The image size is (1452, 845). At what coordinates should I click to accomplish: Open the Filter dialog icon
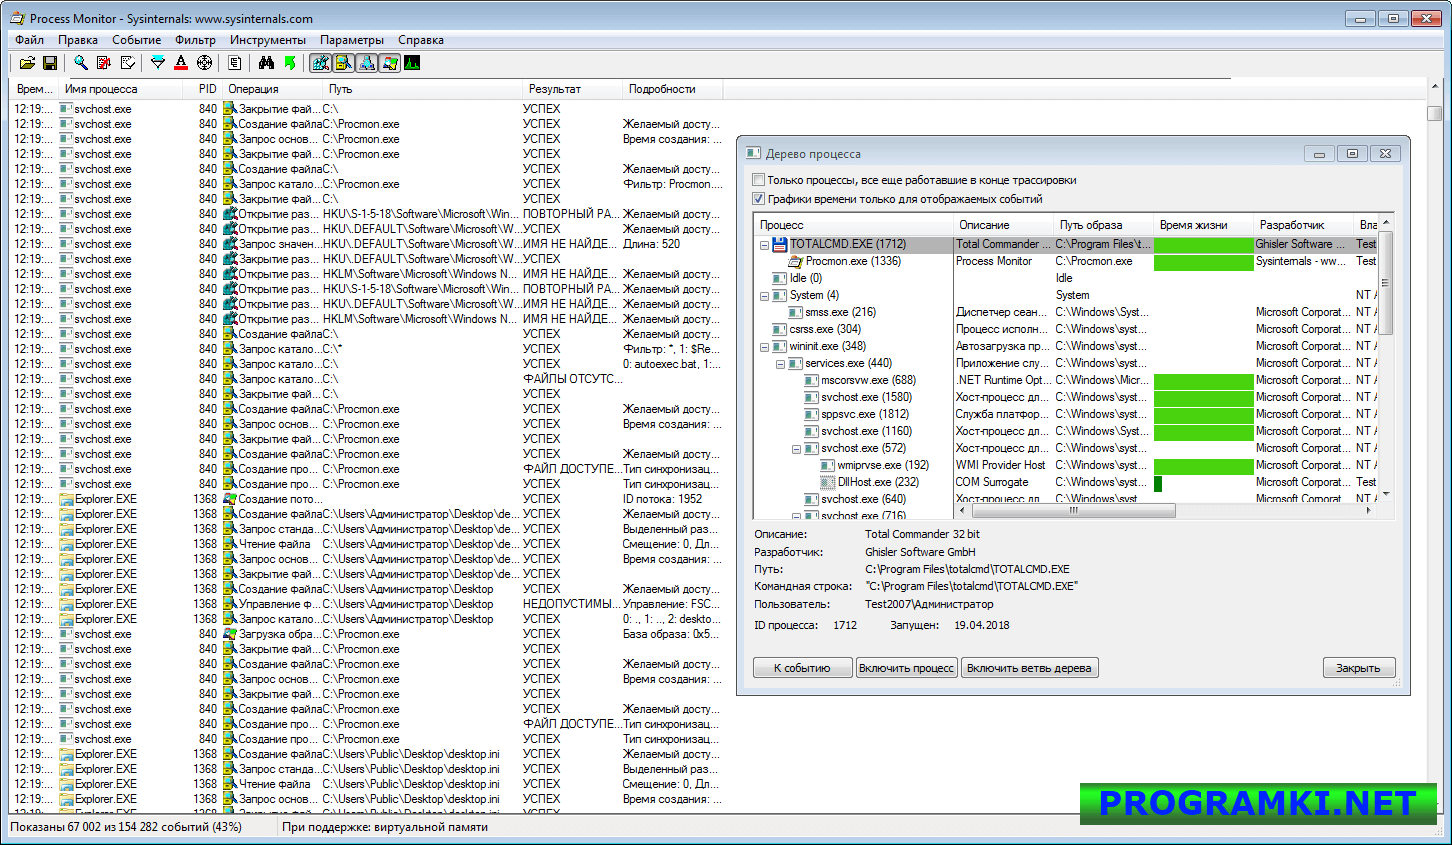click(158, 62)
